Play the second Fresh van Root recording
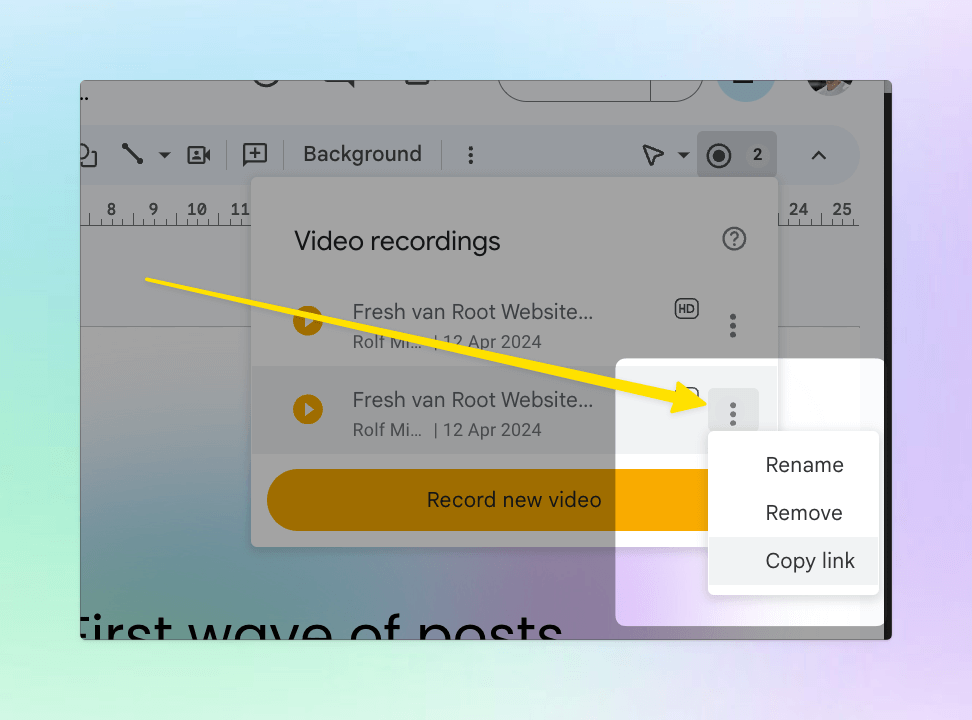The height and width of the screenshot is (720, 972). [x=308, y=409]
